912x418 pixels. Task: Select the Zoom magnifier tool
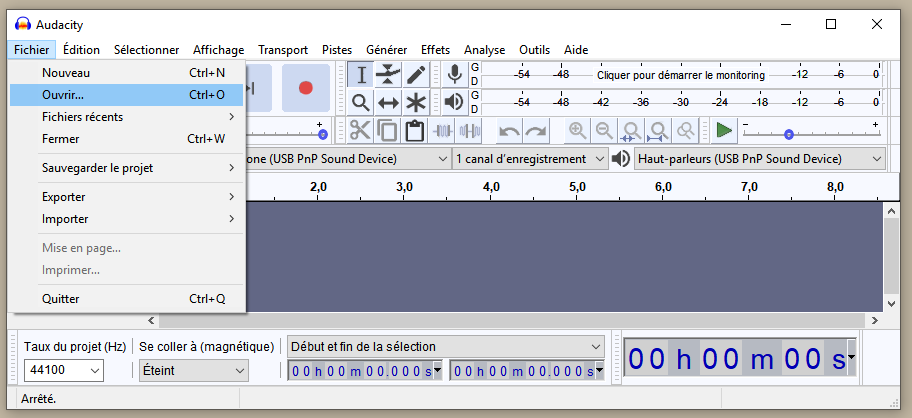pos(361,103)
